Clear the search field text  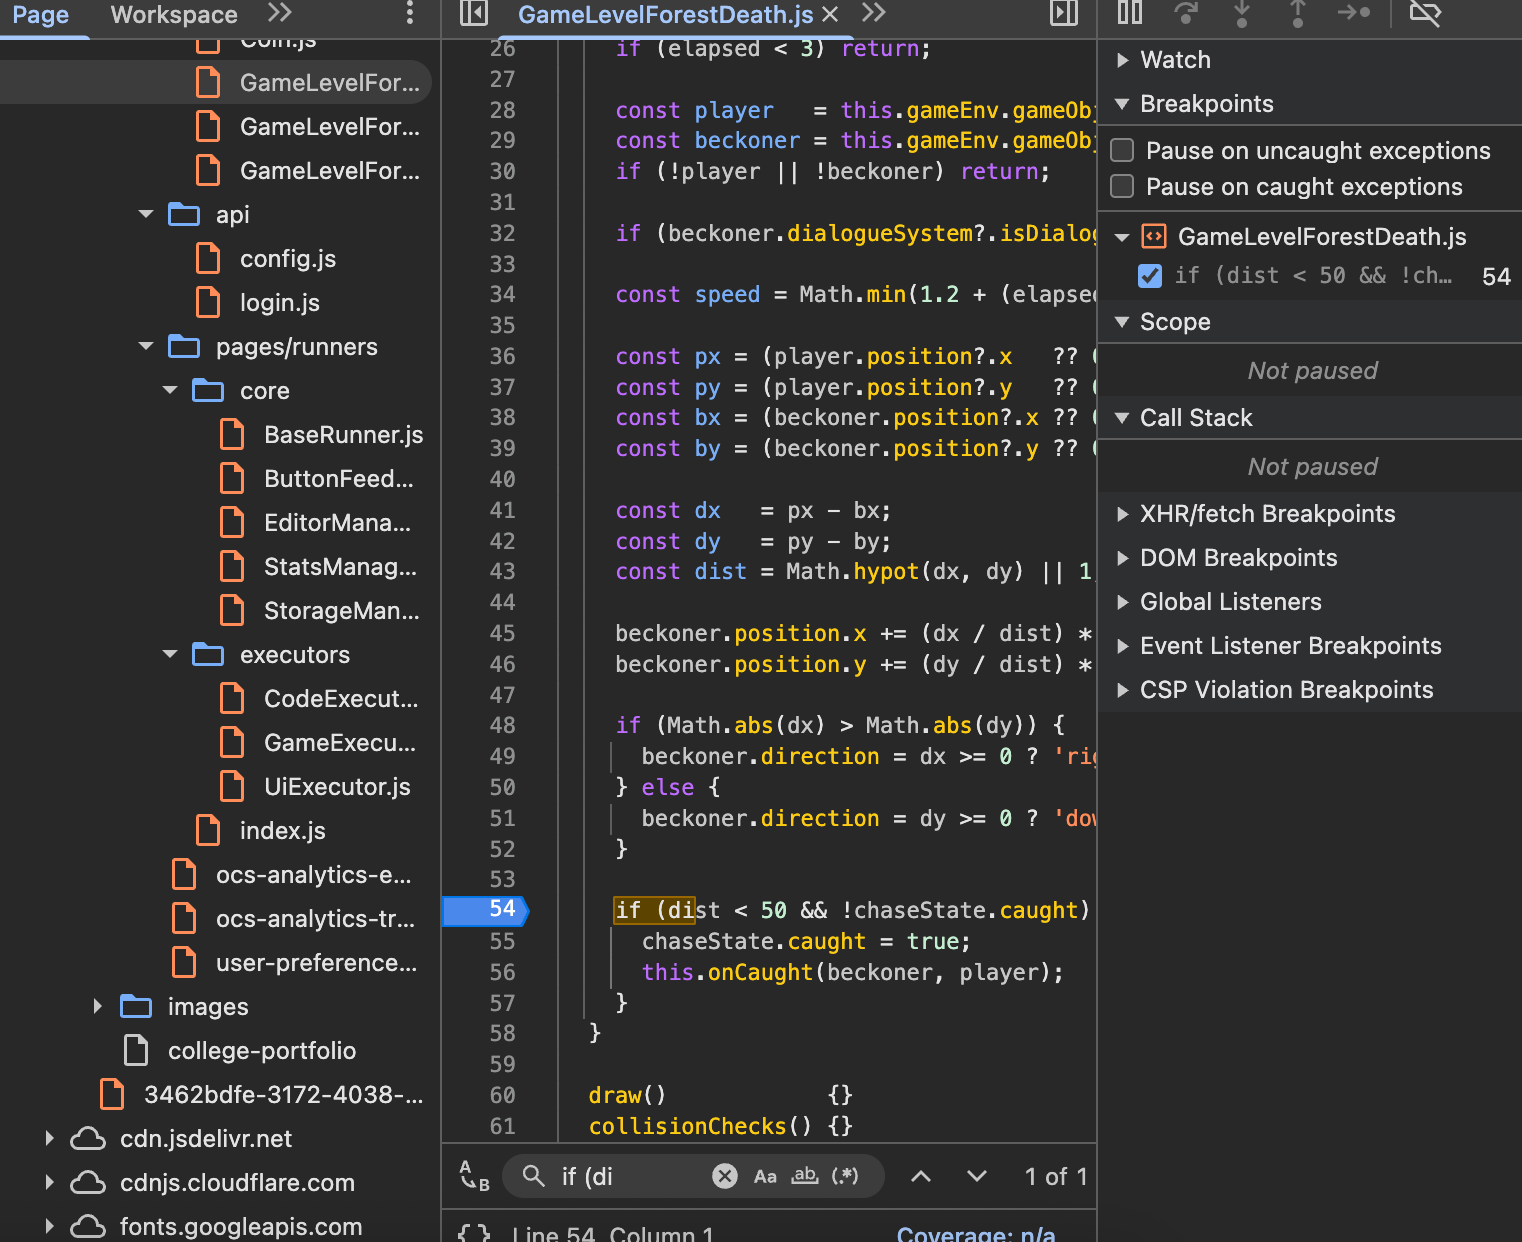[725, 1176]
